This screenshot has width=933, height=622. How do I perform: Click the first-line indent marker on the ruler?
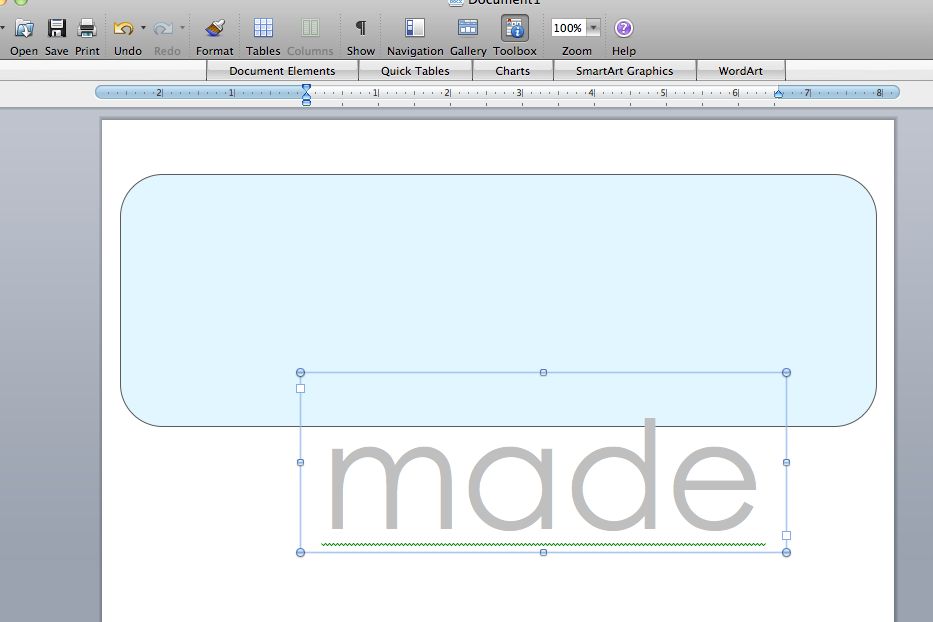306,89
